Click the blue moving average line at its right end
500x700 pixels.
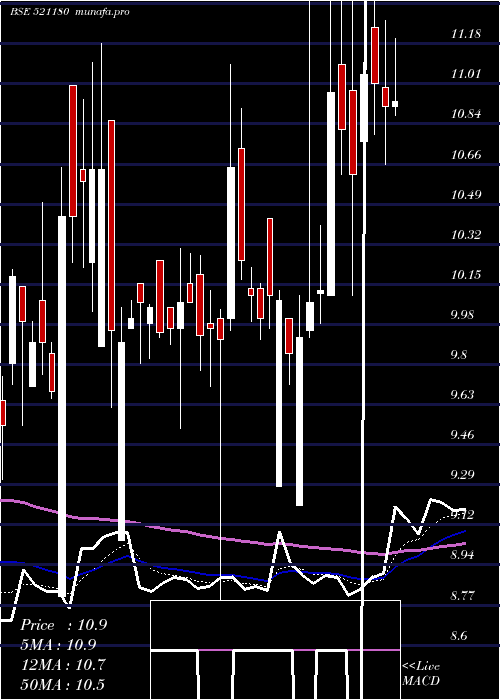464,532
